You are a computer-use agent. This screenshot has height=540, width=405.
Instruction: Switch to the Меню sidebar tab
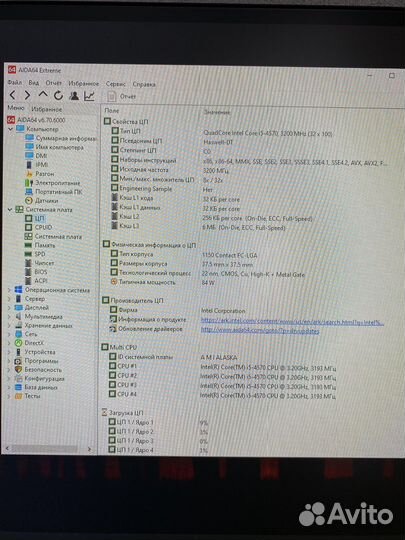coord(16,108)
